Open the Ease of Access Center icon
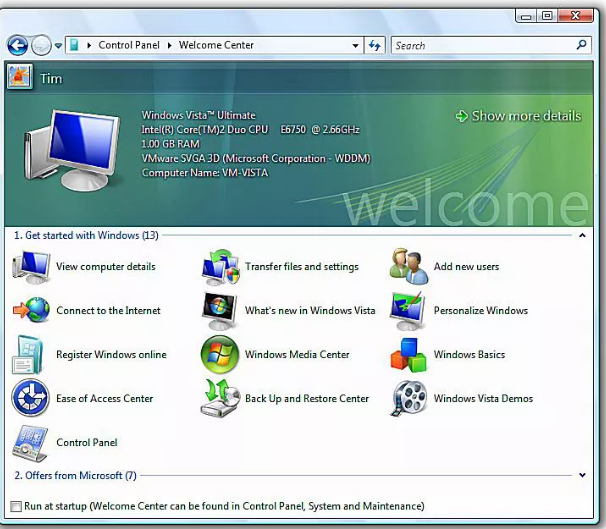Image resolution: width=606 pixels, height=529 pixels. pos(30,398)
